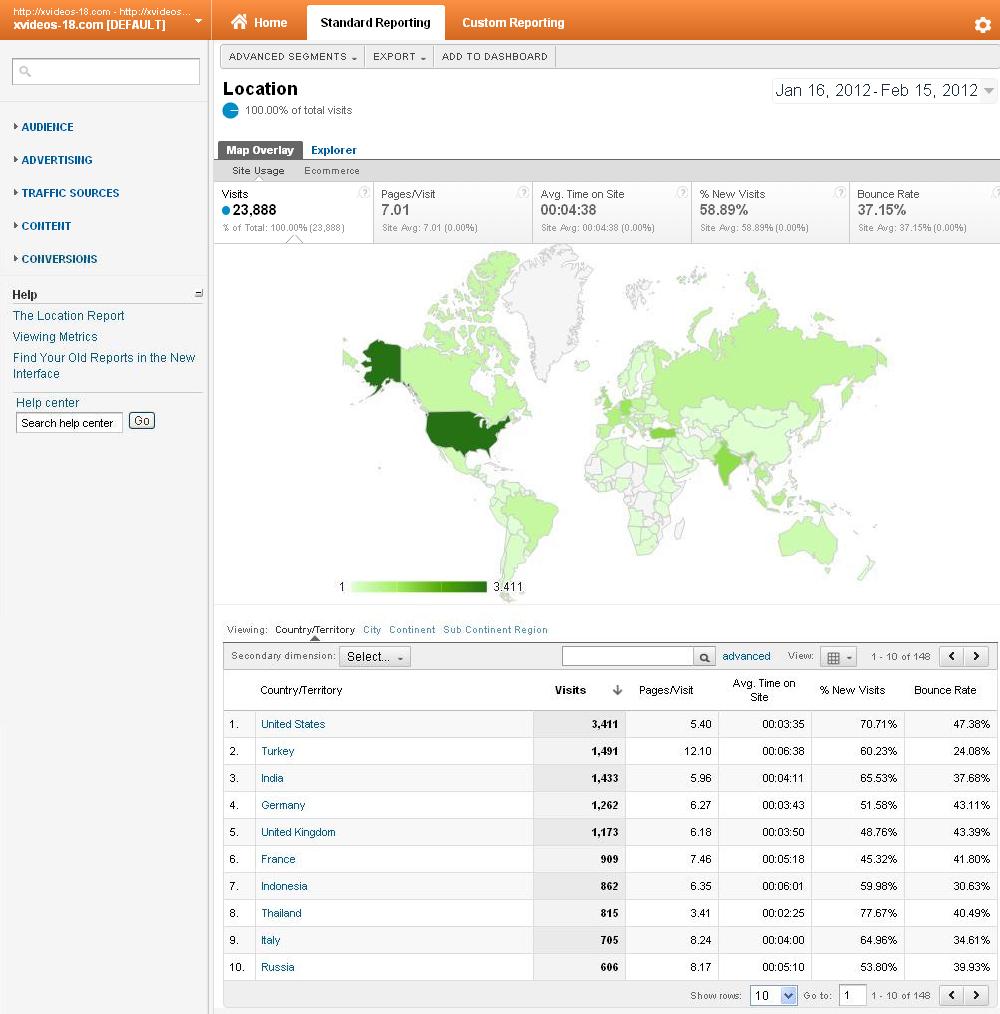Open the table view type grid icon
This screenshot has width=1000, height=1014.
tap(837, 657)
